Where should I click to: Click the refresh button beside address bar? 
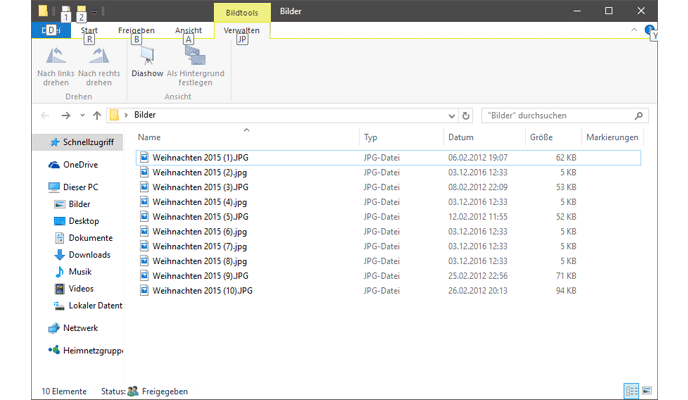(x=466, y=116)
